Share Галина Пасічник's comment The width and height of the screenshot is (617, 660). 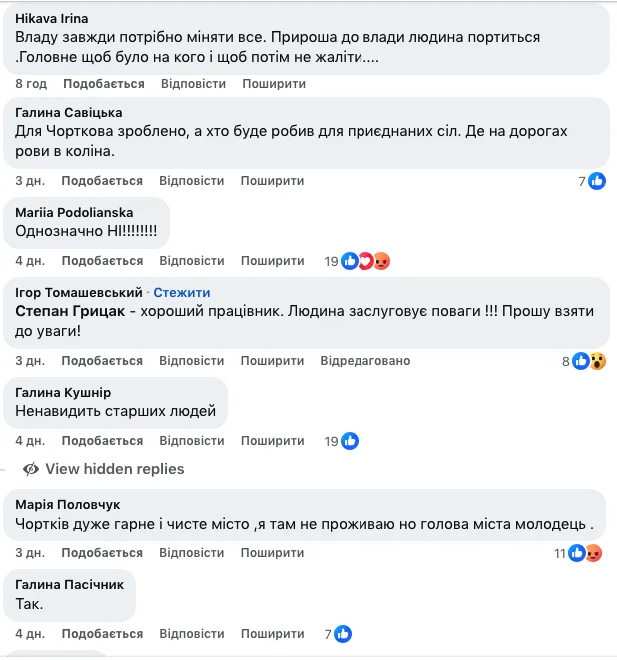pos(272,633)
